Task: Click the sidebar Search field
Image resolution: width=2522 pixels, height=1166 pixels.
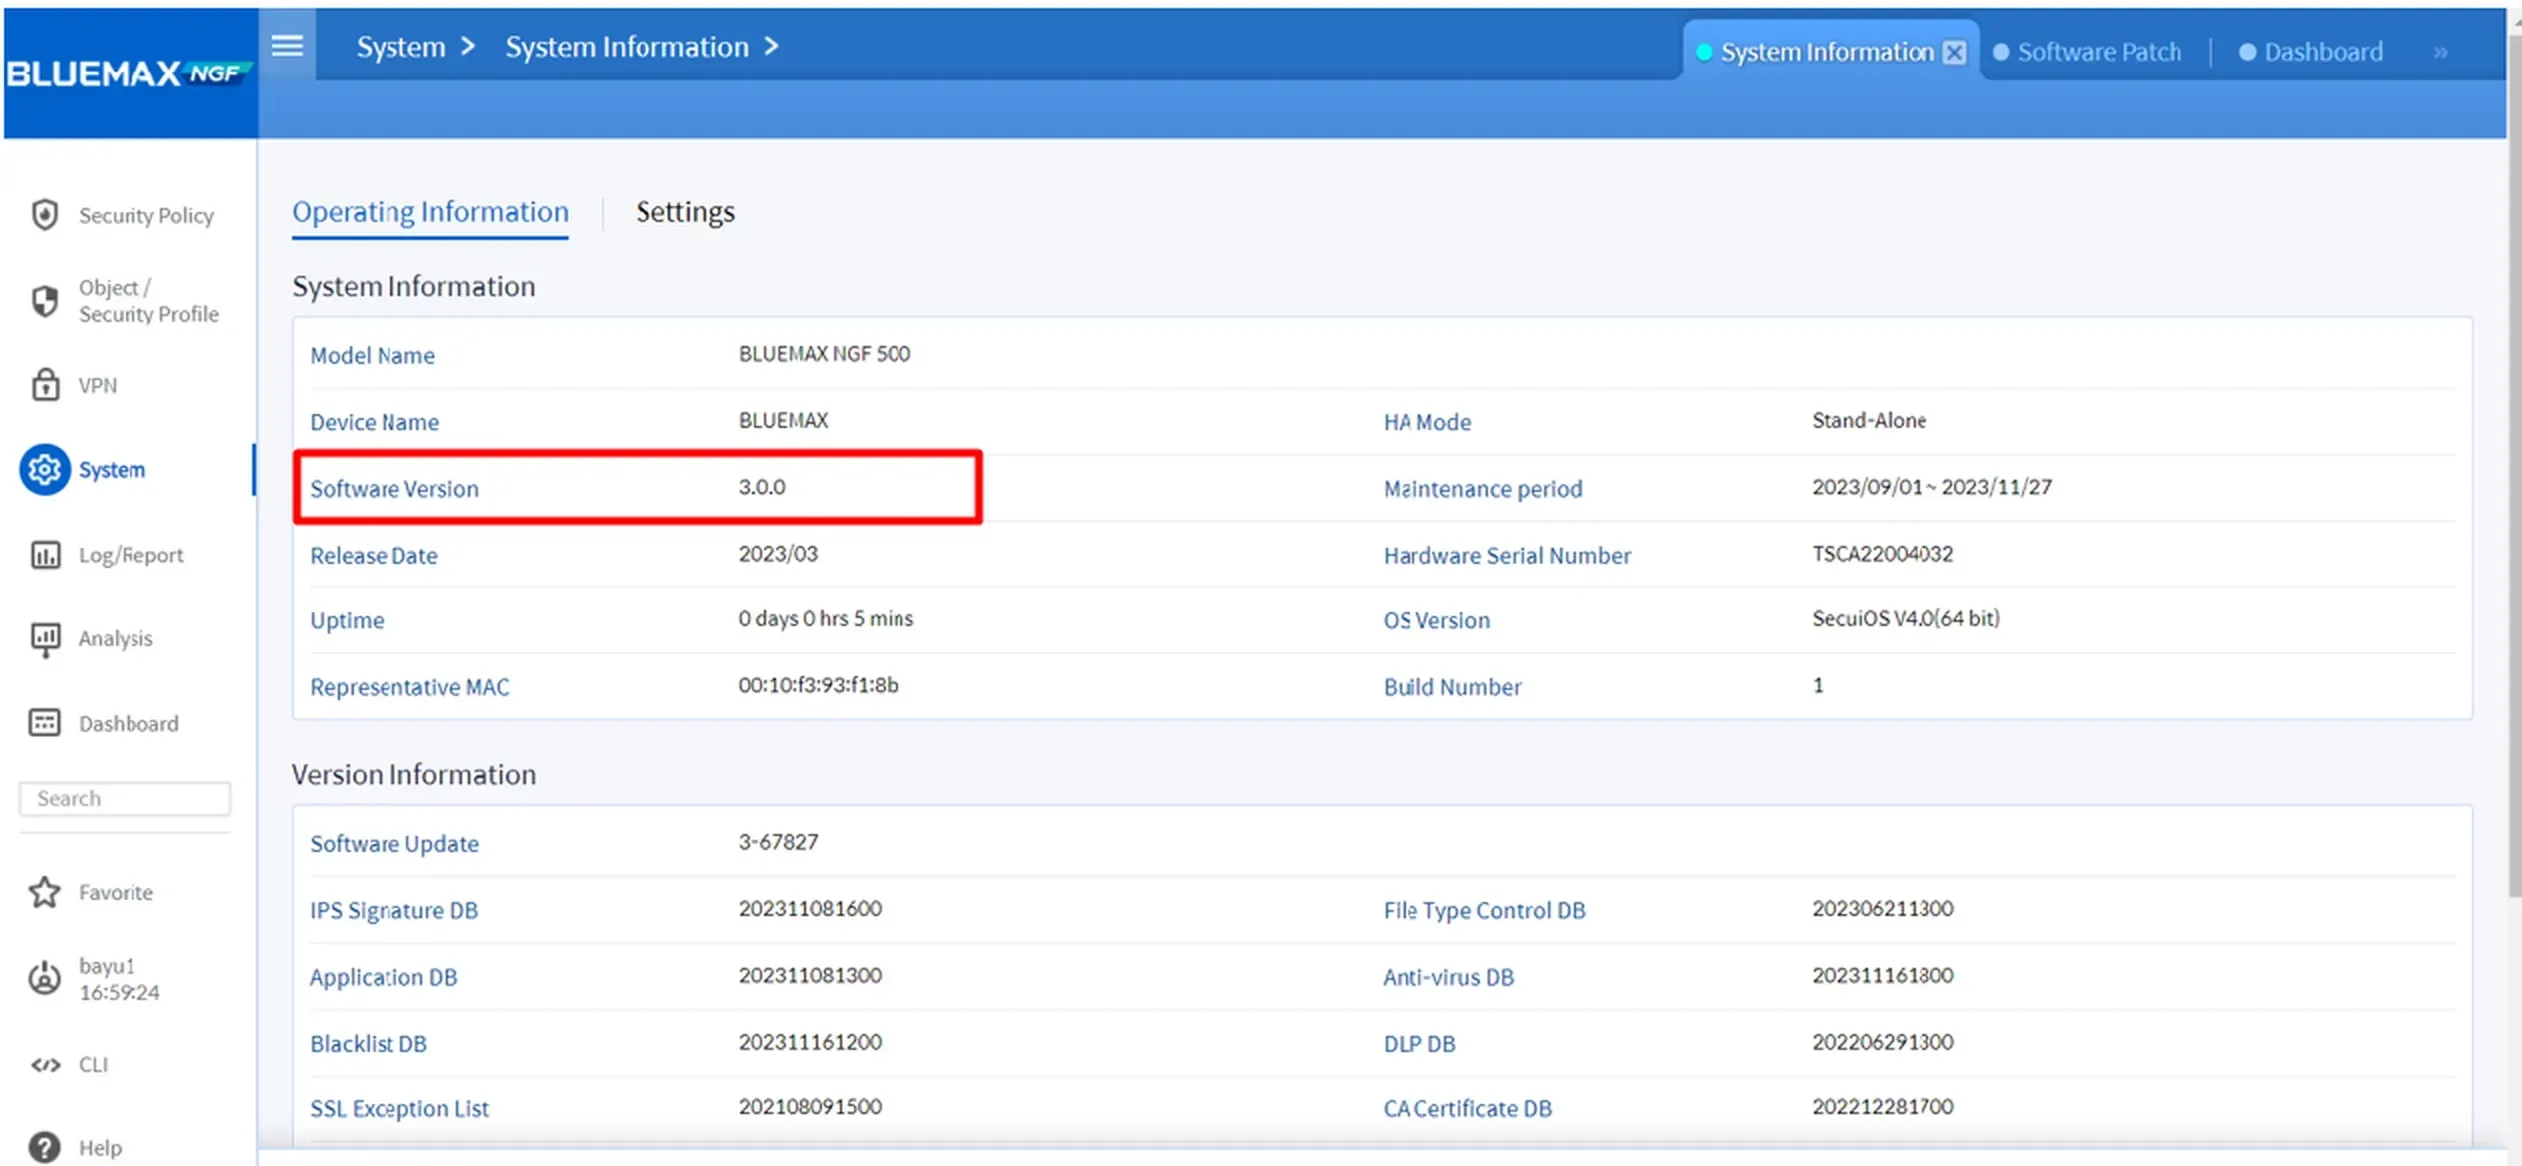Action: (x=125, y=798)
